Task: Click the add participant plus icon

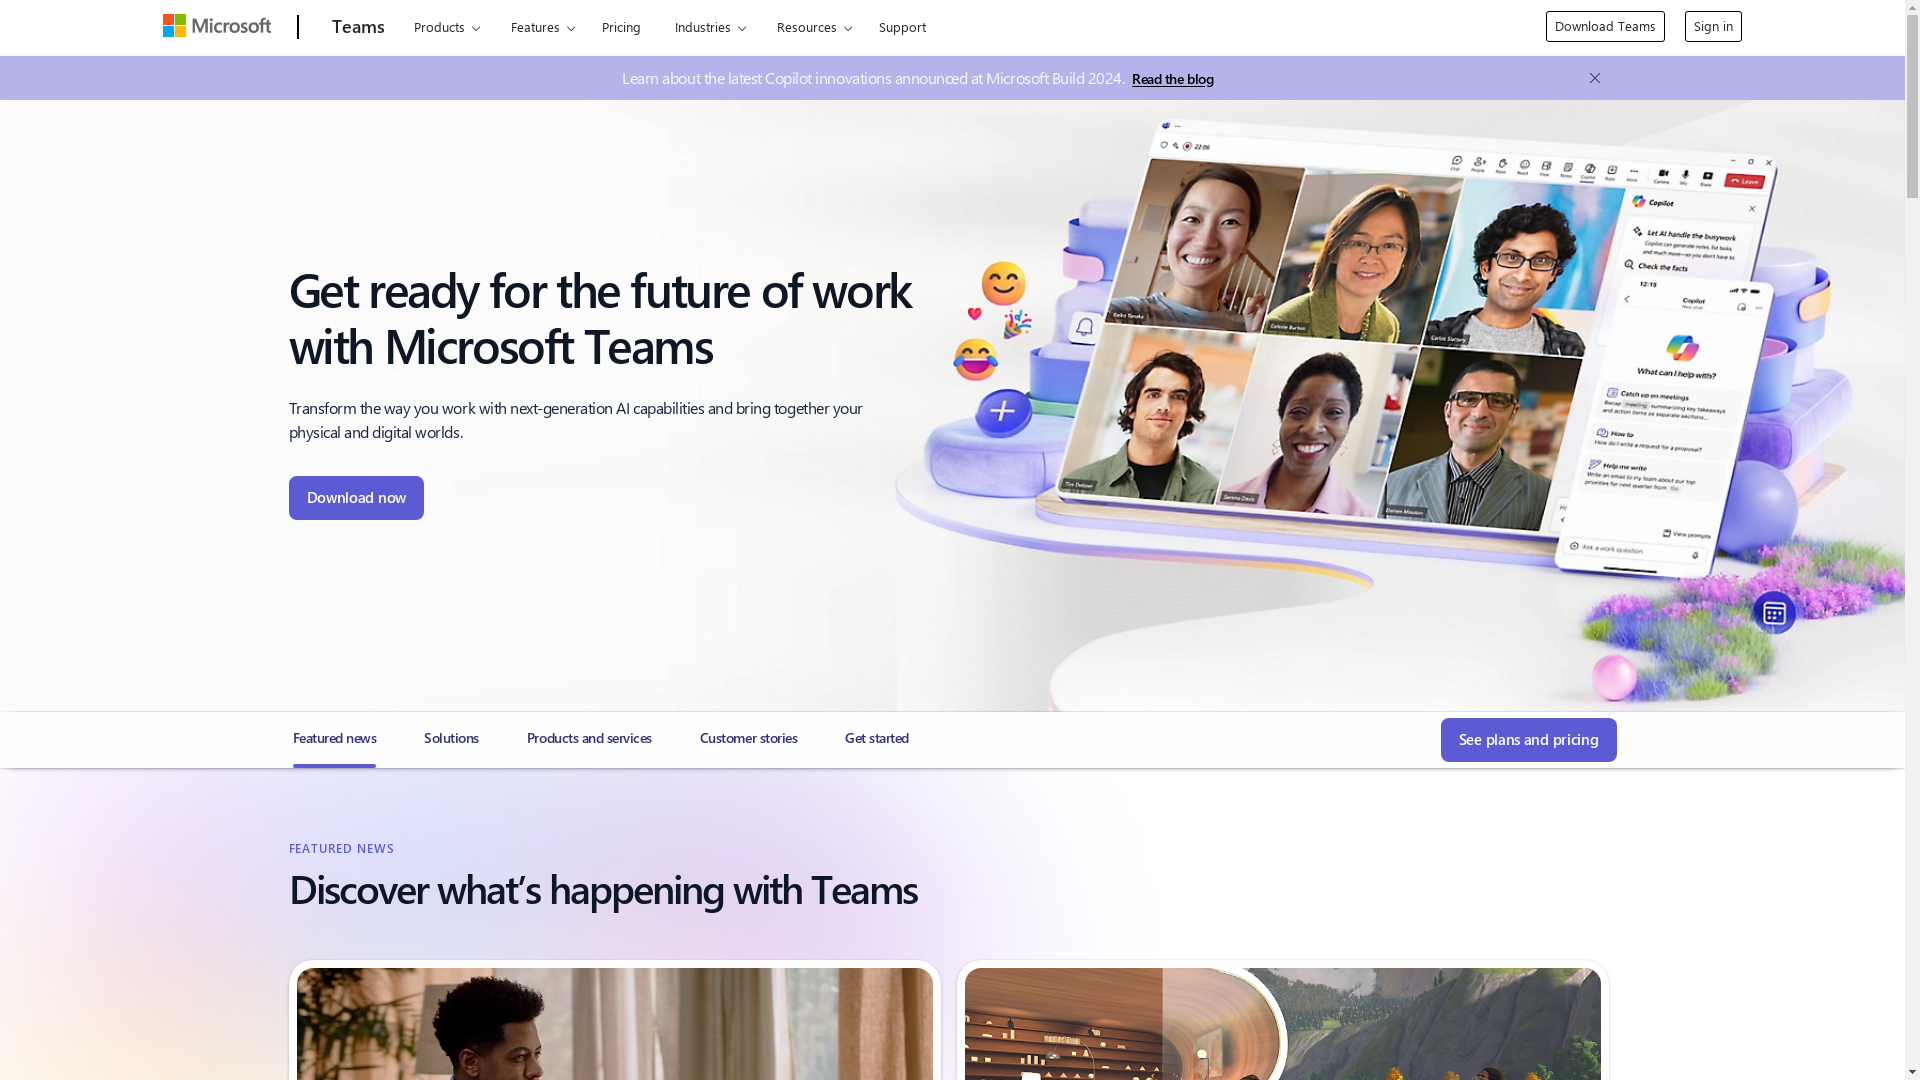Action: (1001, 409)
